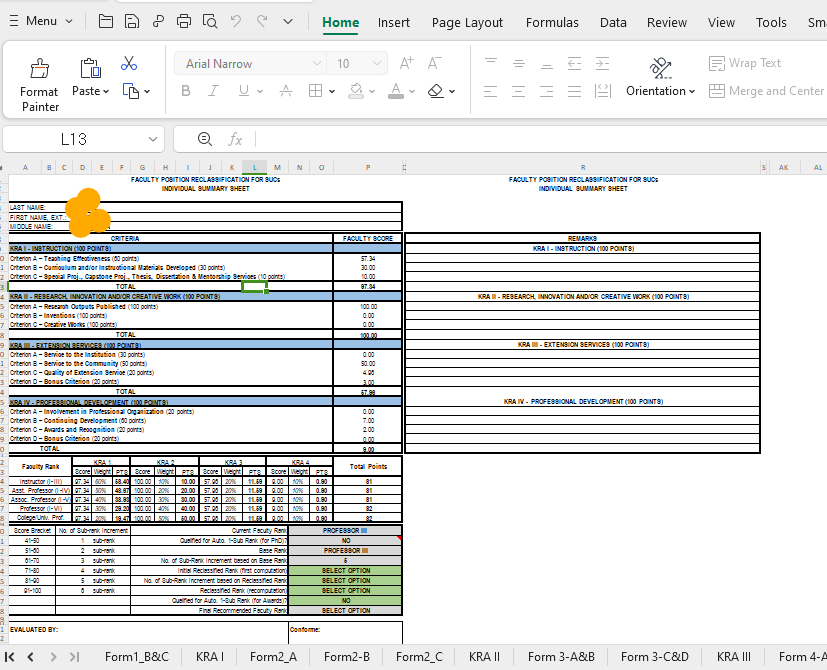Select column P header
The height and width of the screenshot is (670, 827).
pos(368,167)
